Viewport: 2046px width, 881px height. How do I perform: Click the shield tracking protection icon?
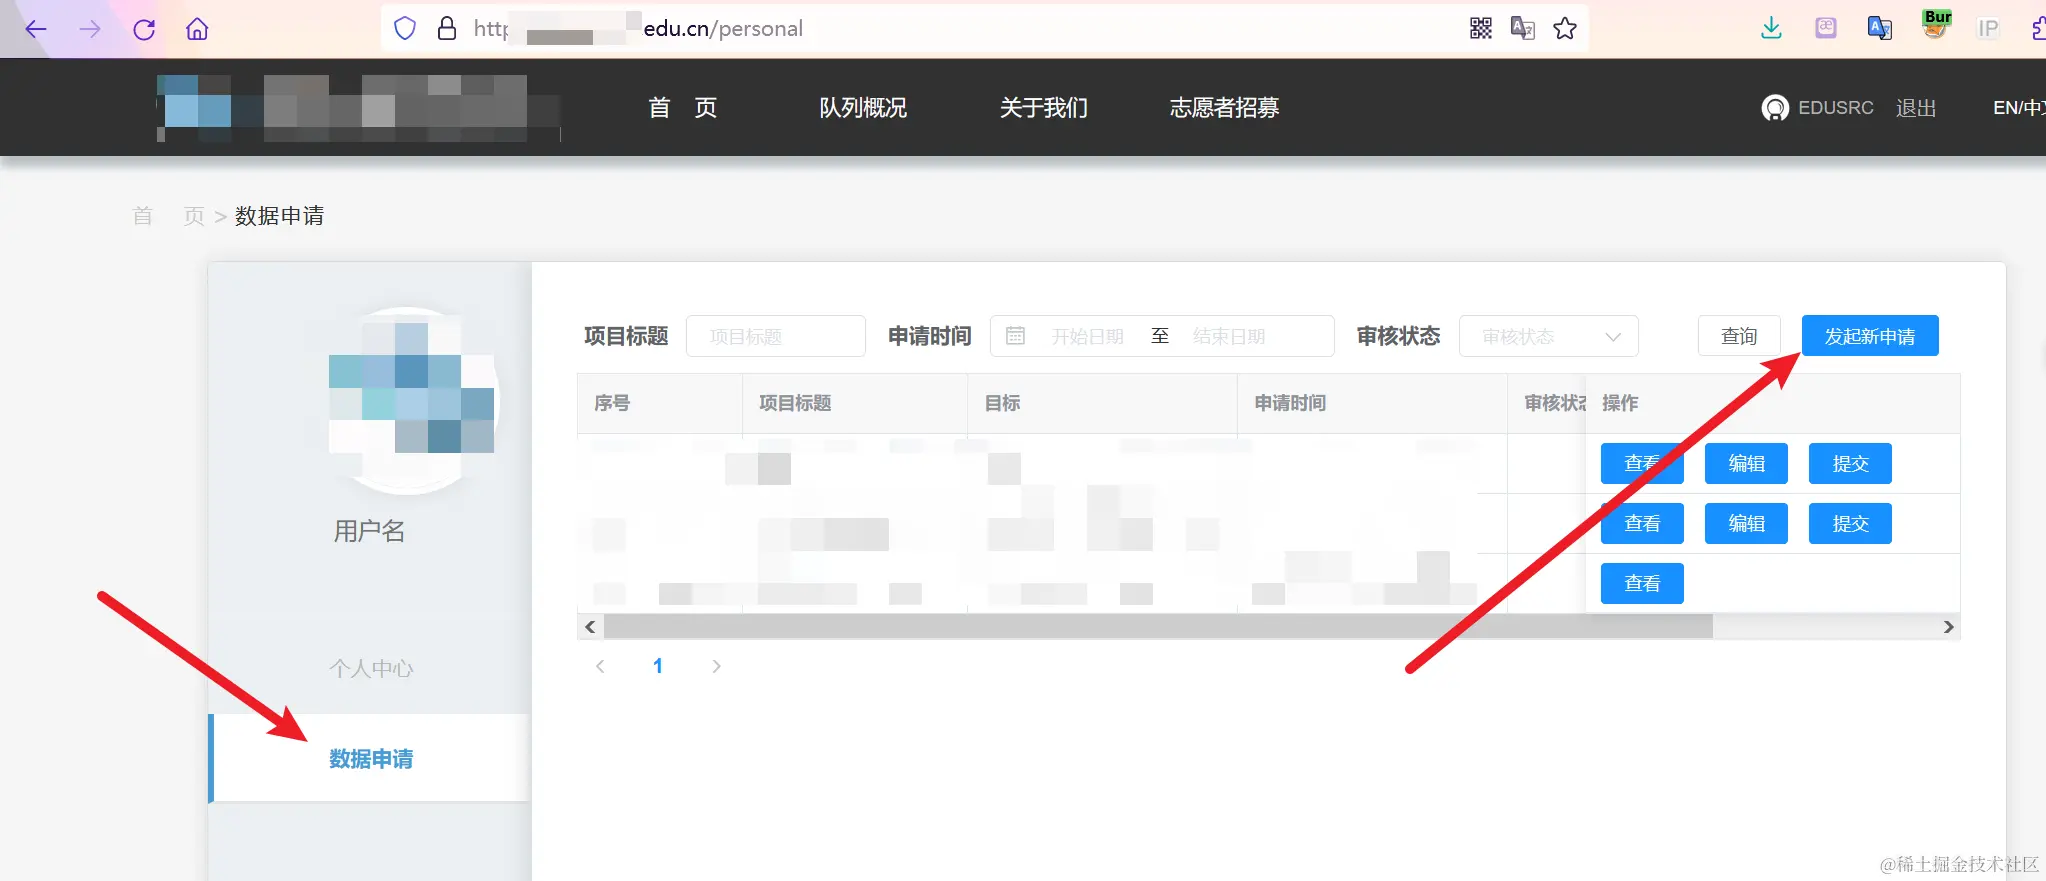(405, 28)
